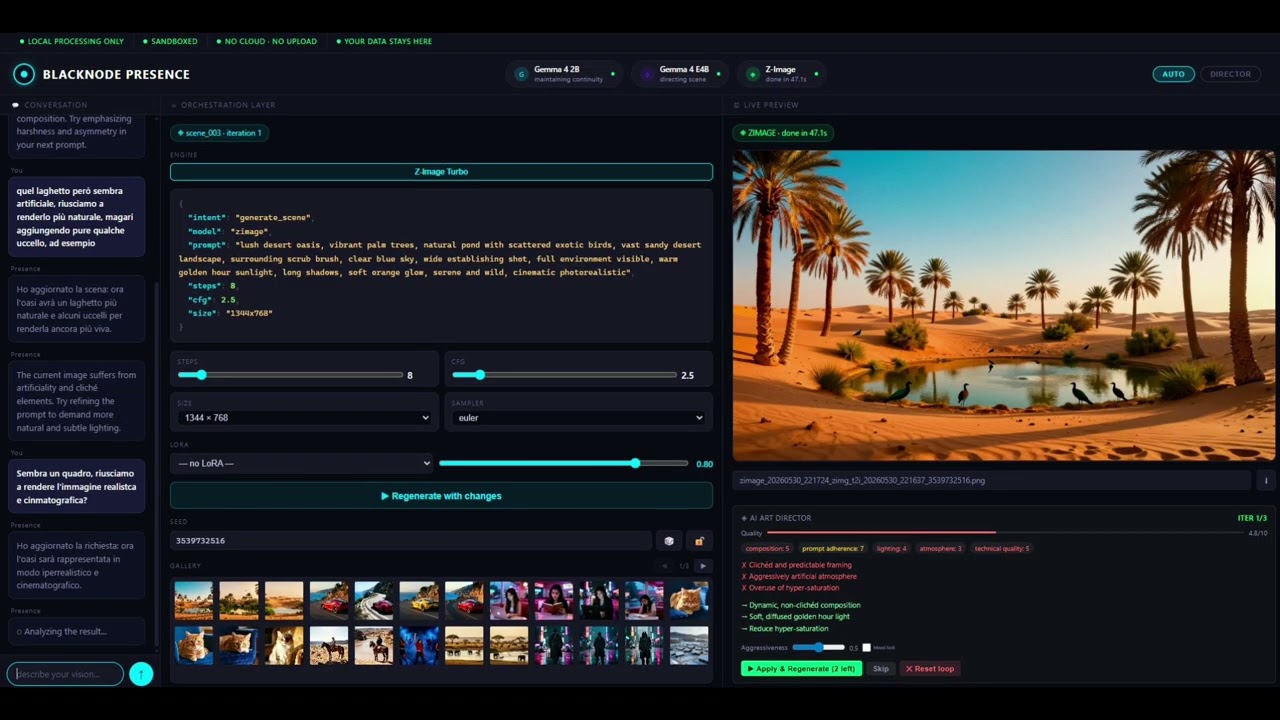Click the NO CLOUD · NO UPLOAD status
Image resolution: width=1280 pixels, height=720 pixels.
[267, 42]
